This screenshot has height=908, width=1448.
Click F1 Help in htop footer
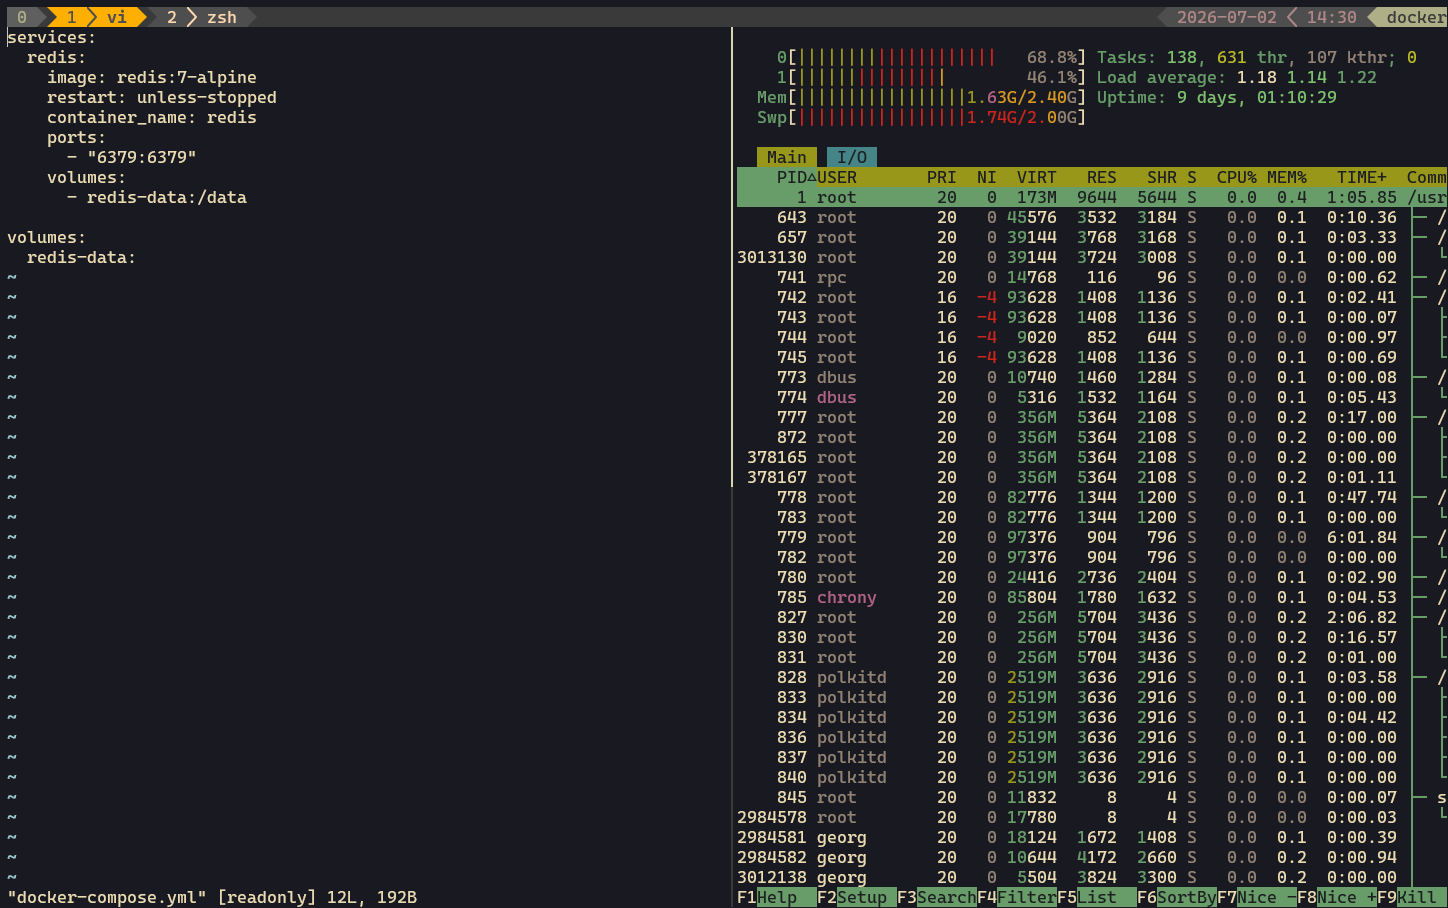coord(767,897)
